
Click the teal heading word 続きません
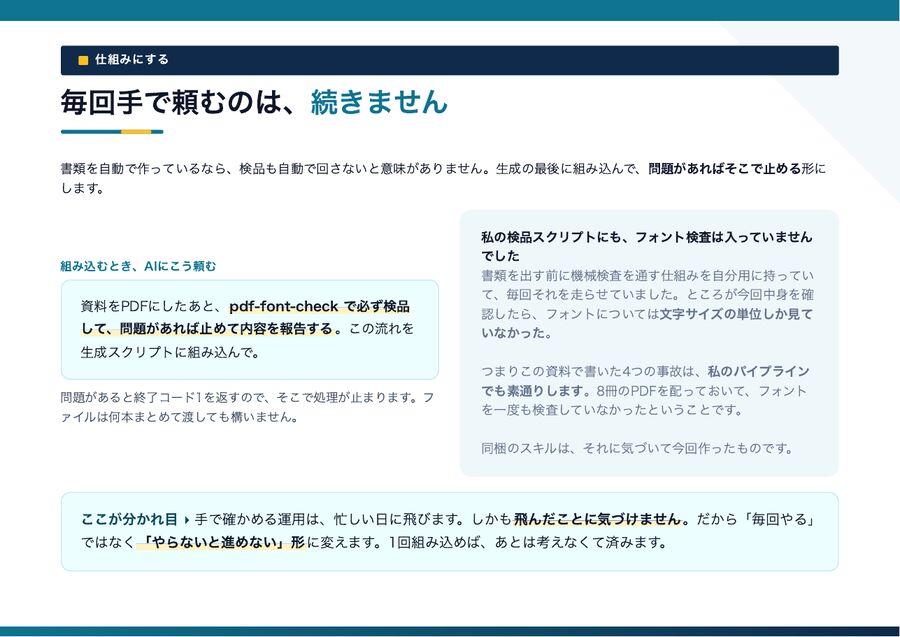(x=379, y=103)
